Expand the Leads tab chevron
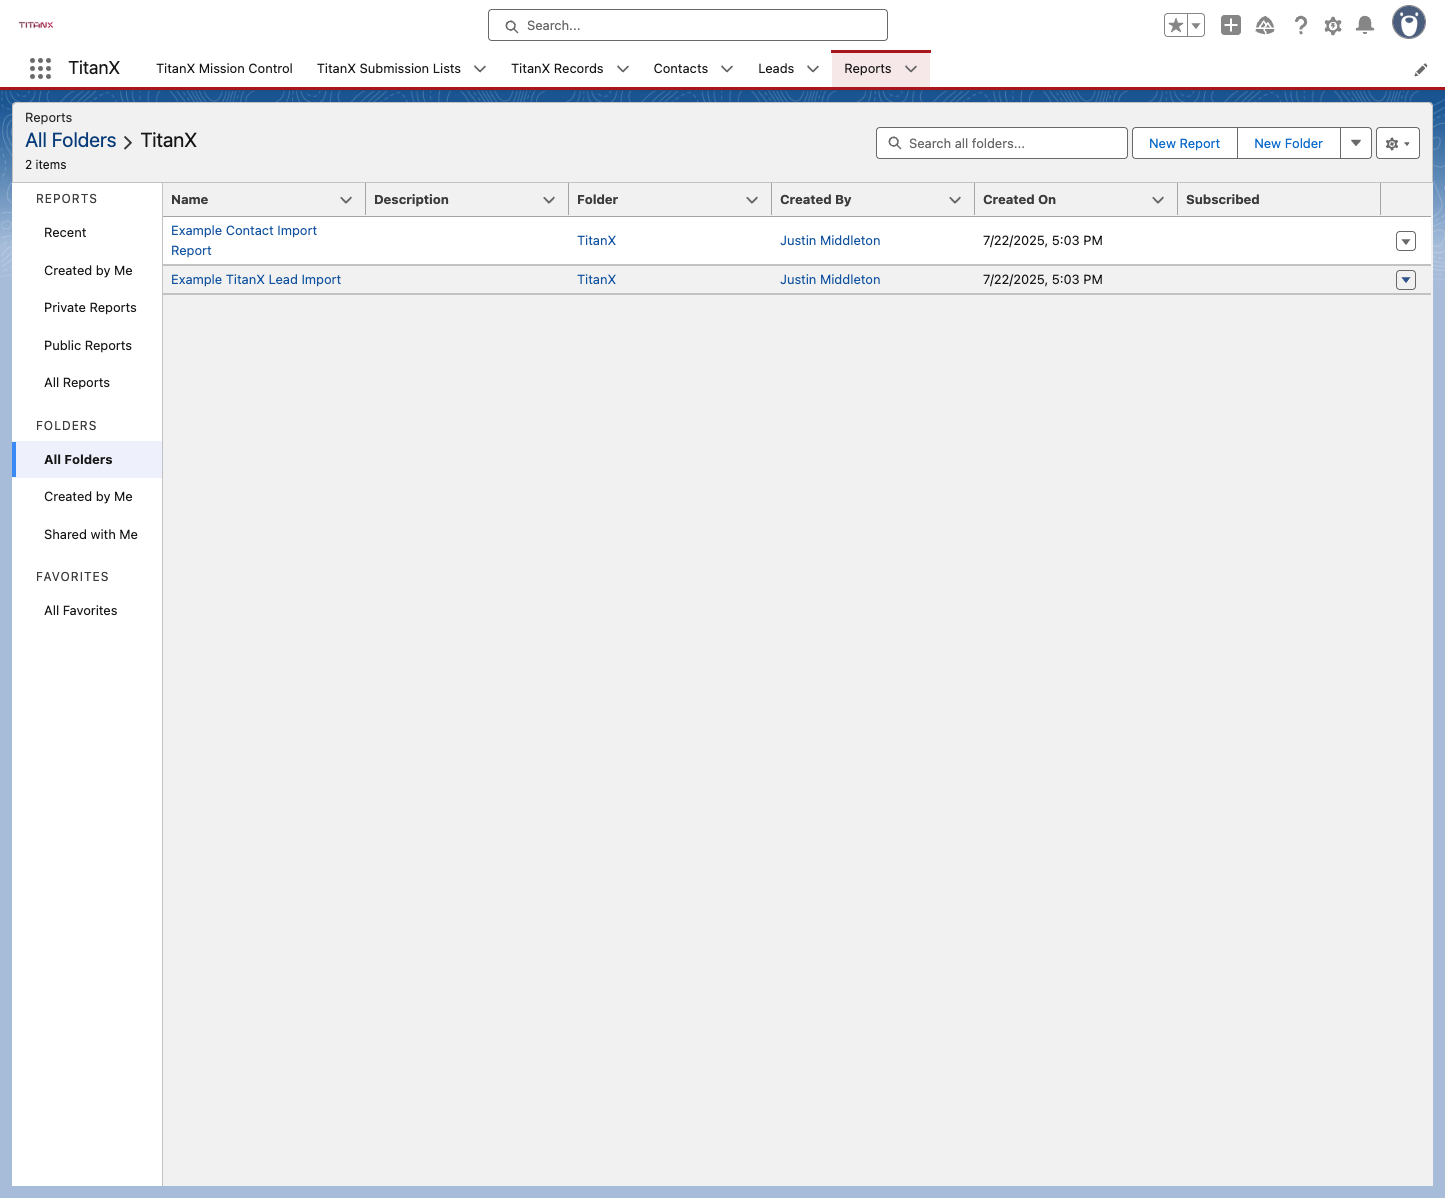The image size is (1445, 1198). pos(813,69)
